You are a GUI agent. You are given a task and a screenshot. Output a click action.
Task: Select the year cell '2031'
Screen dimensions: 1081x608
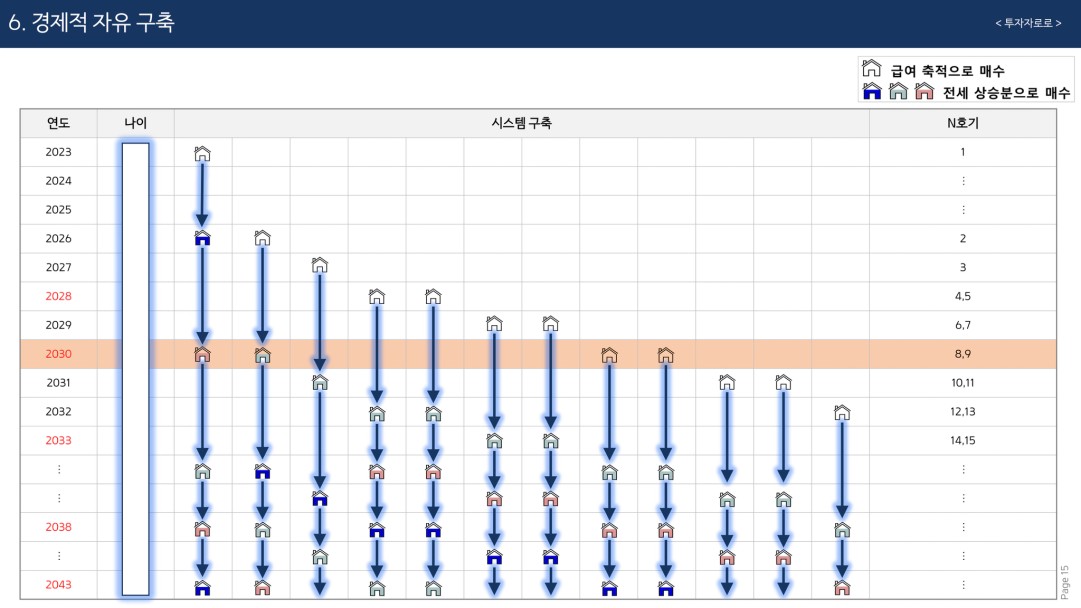59,383
